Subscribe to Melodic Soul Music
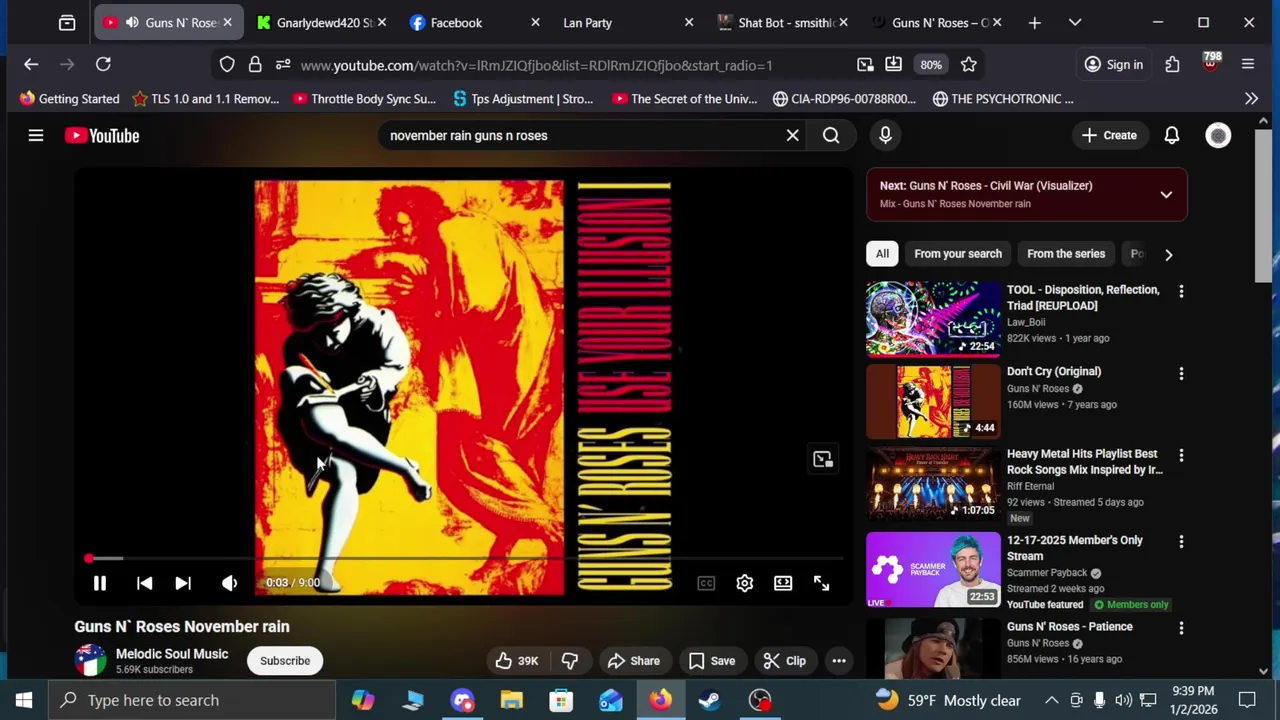Image resolution: width=1280 pixels, height=720 pixels. click(x=285, y=661)
